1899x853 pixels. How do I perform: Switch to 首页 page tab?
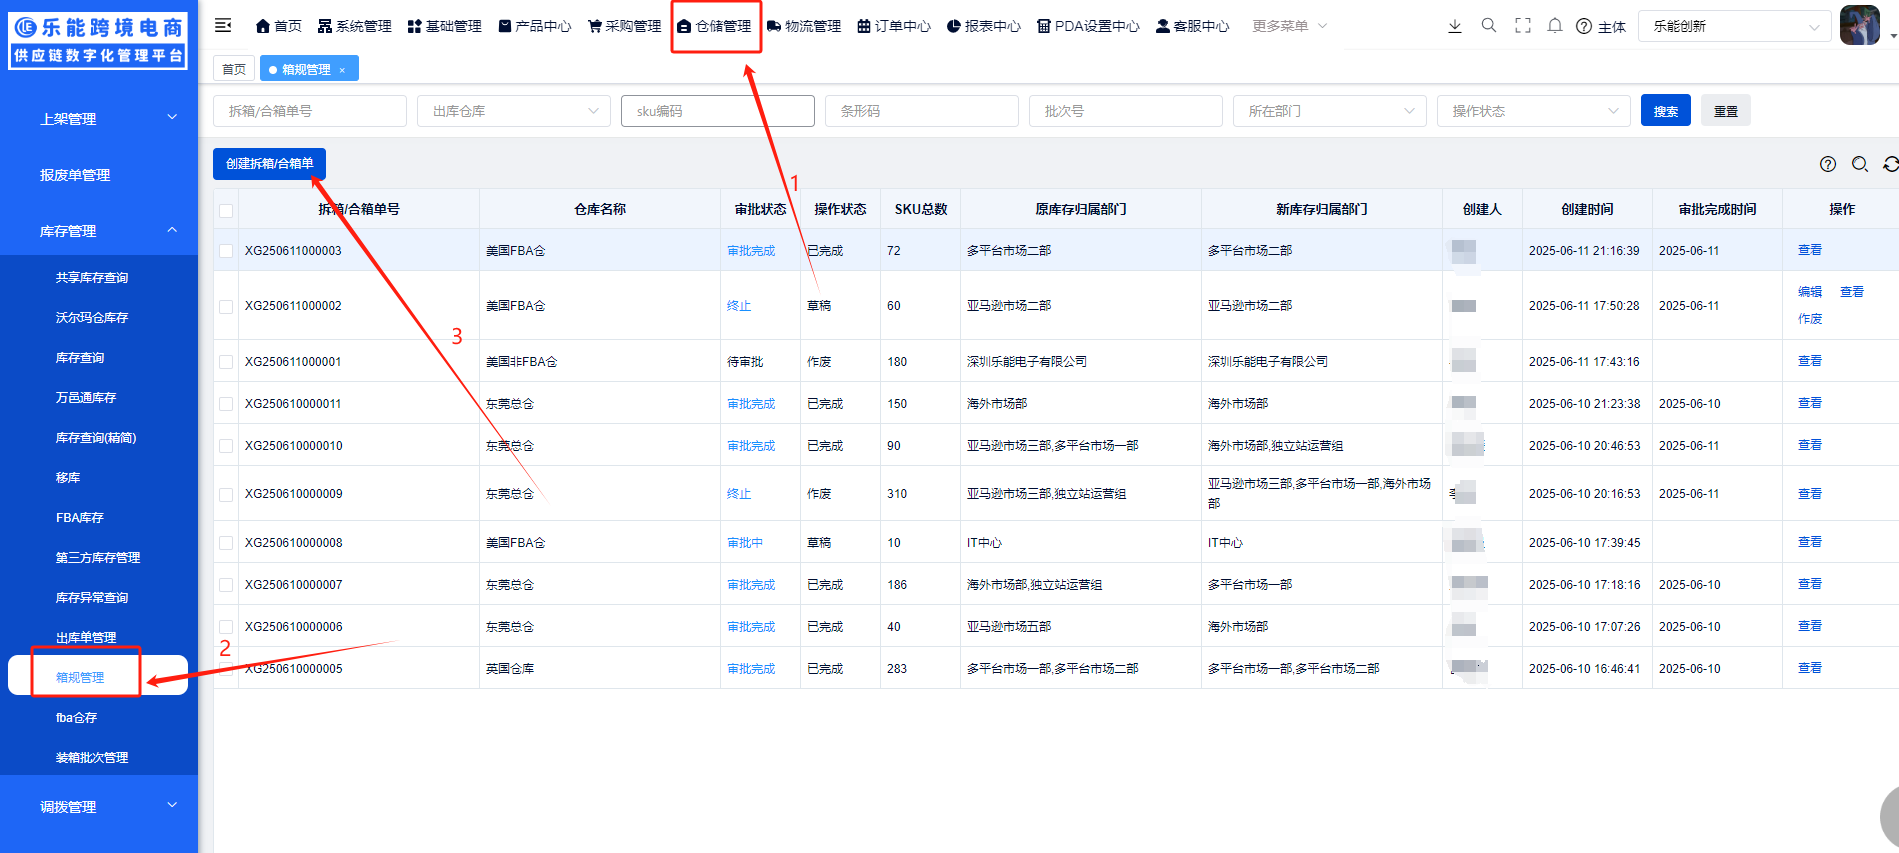tap(234, 69)
